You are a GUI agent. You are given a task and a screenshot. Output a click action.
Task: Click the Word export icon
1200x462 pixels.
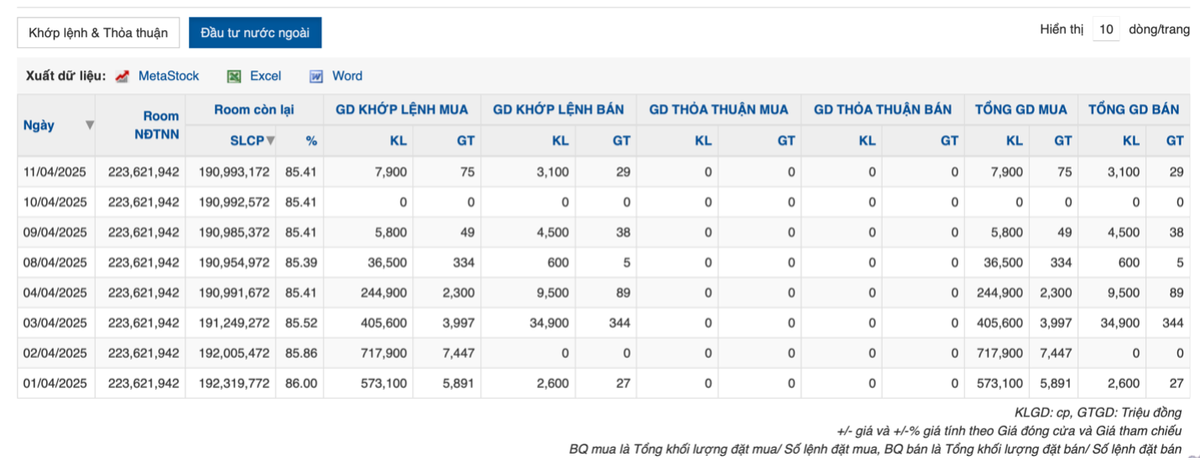click(316, 76)
